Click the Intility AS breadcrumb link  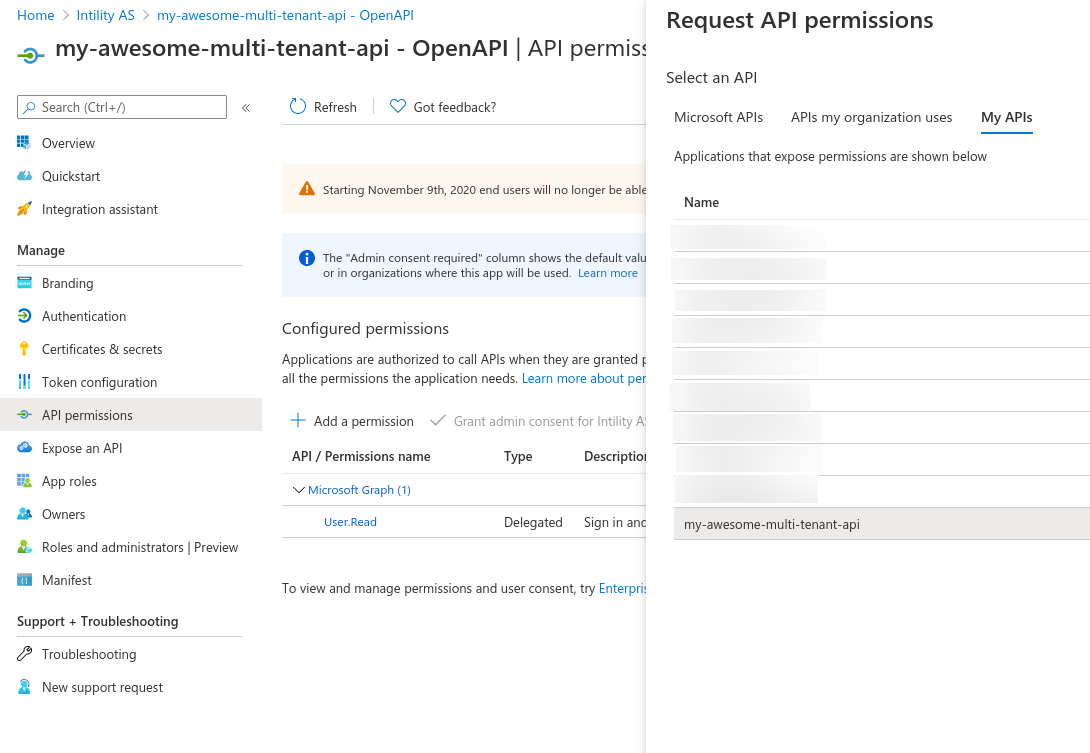coord(106,15)
